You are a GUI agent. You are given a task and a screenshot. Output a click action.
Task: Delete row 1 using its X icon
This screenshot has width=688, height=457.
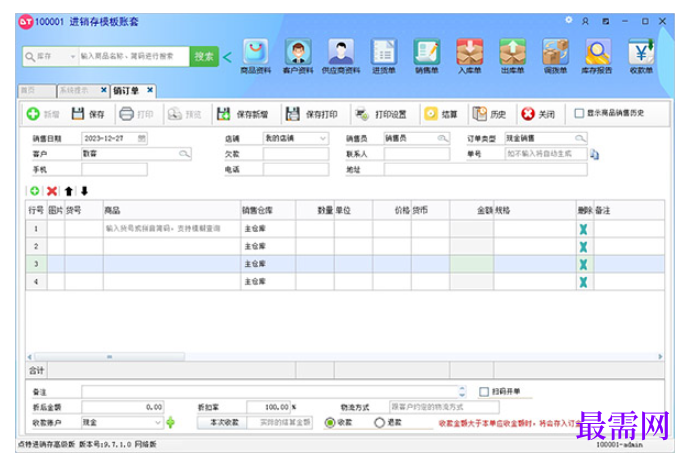pyautogui.click(x=583, y=229)
